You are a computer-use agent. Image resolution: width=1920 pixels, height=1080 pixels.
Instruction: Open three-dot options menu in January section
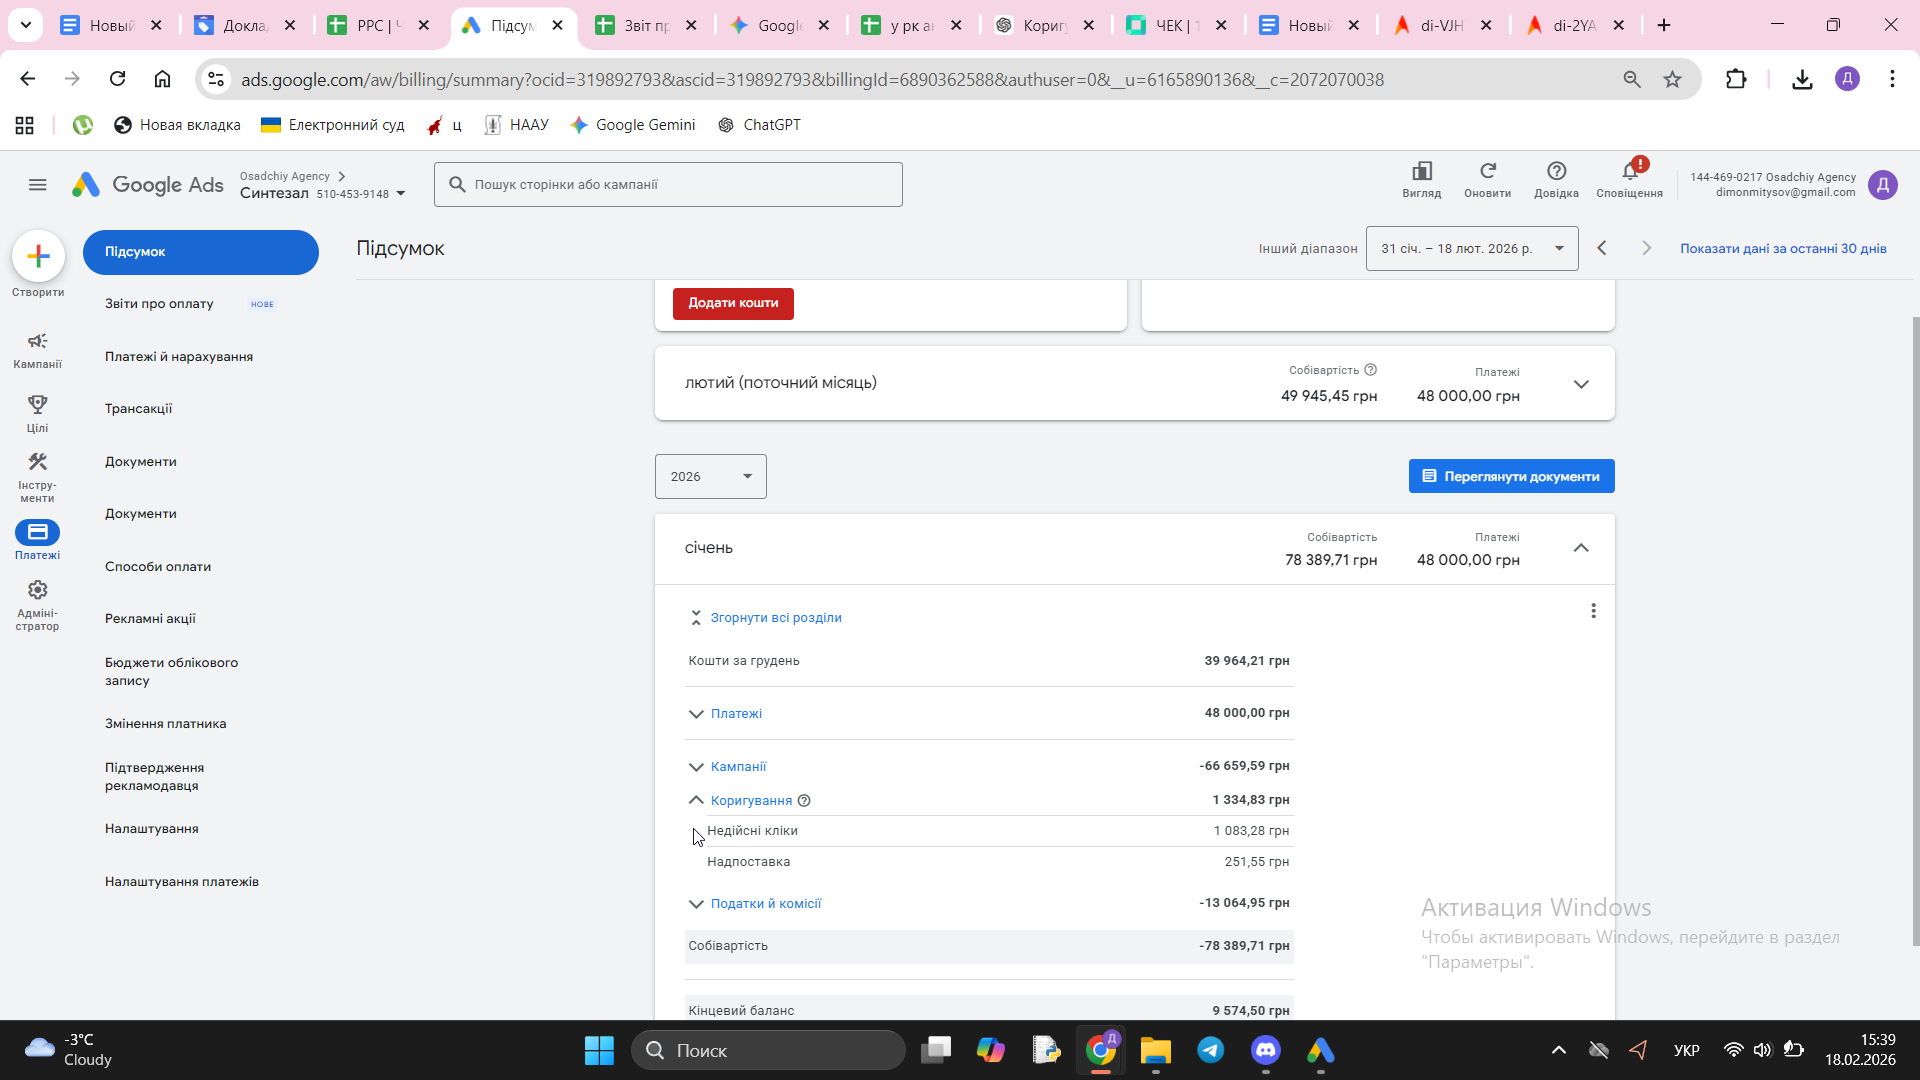click(x=1593, y=611)
